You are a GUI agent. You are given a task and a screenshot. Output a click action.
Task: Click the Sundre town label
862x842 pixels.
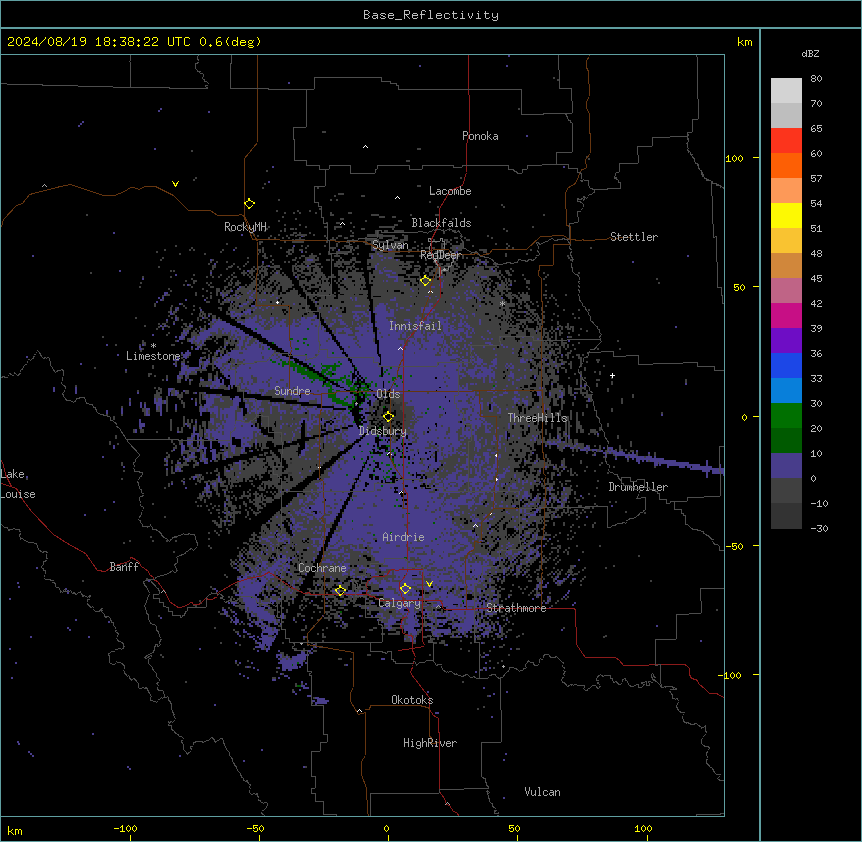(292, 391)
